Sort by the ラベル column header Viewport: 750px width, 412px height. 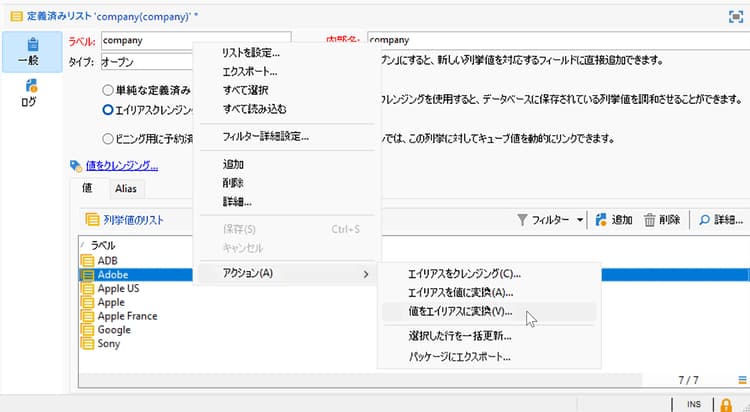[x=103, y=245]
